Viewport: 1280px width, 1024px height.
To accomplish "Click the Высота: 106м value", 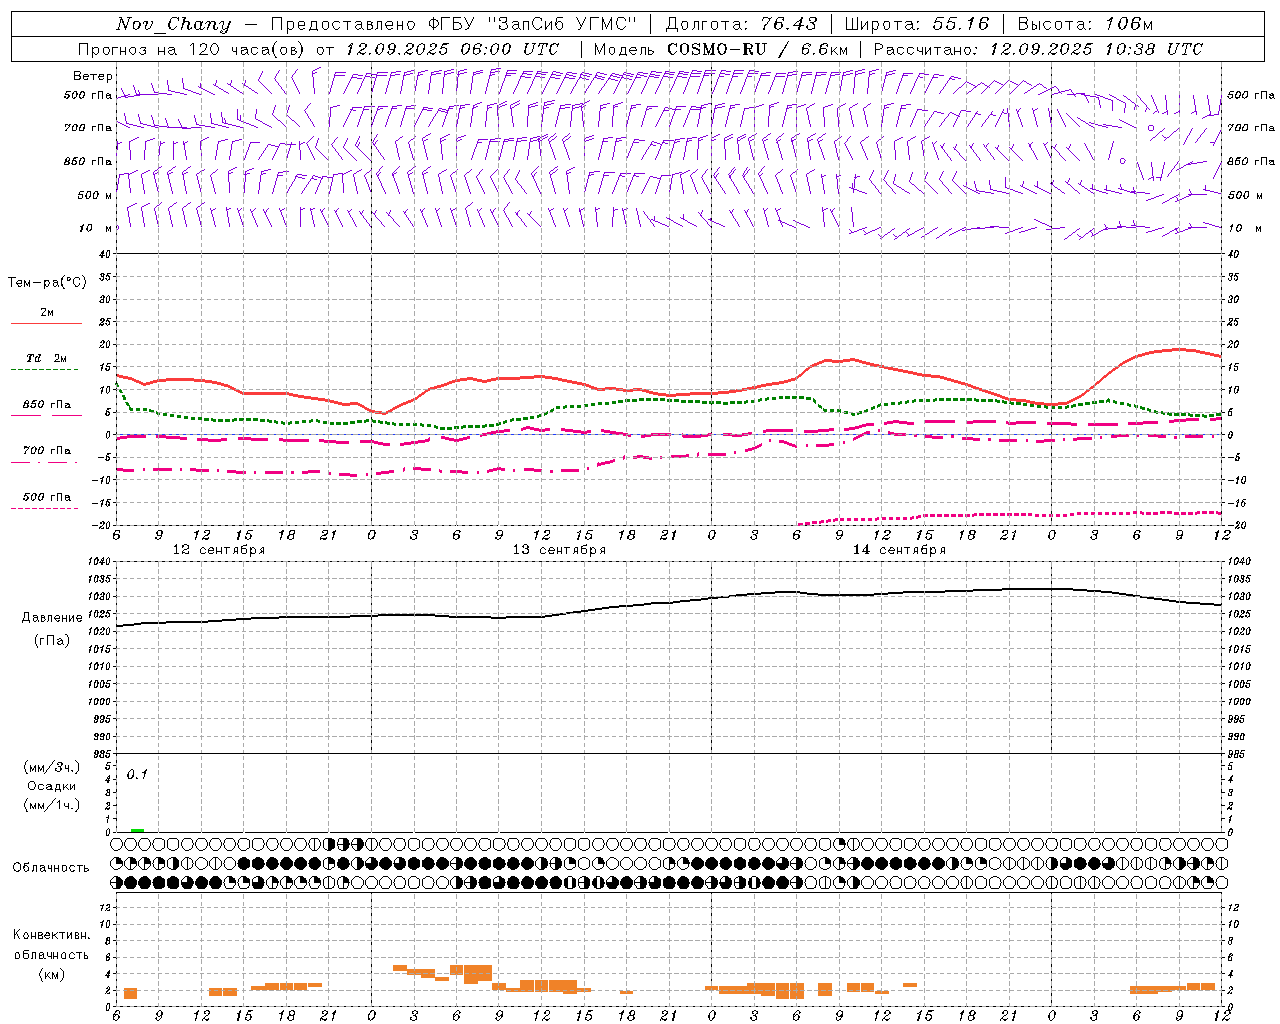I will pos(1085,24).
